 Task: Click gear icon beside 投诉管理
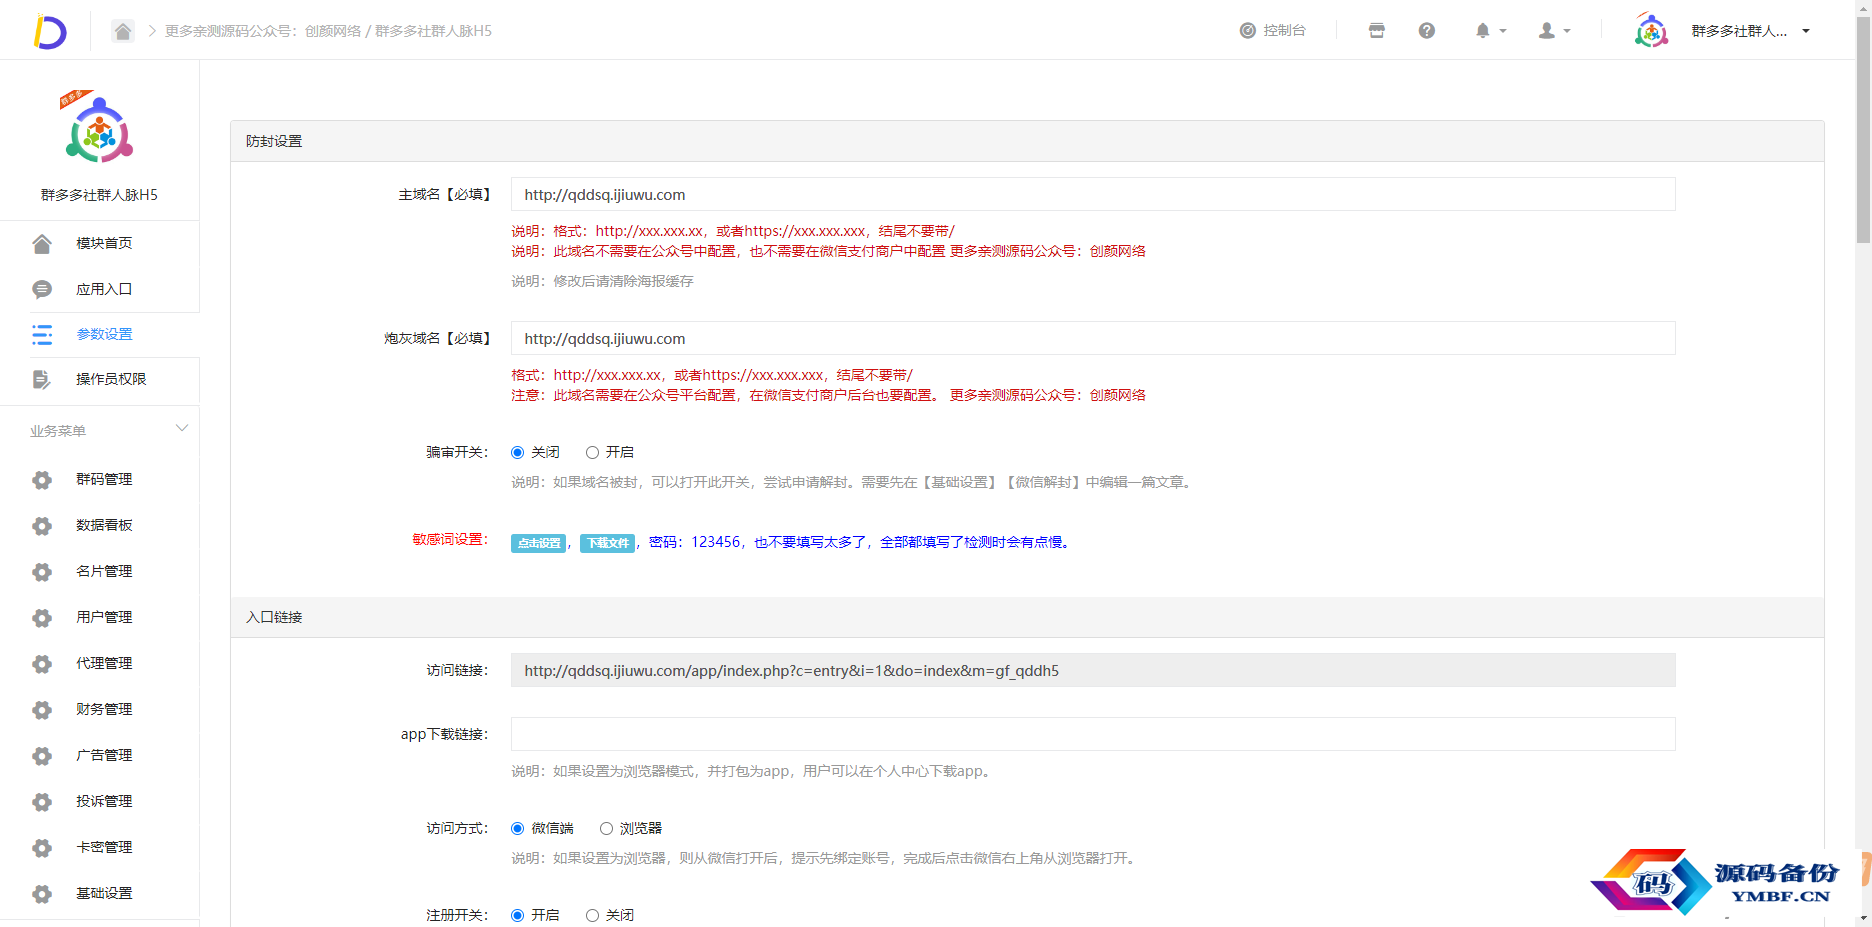42,802
